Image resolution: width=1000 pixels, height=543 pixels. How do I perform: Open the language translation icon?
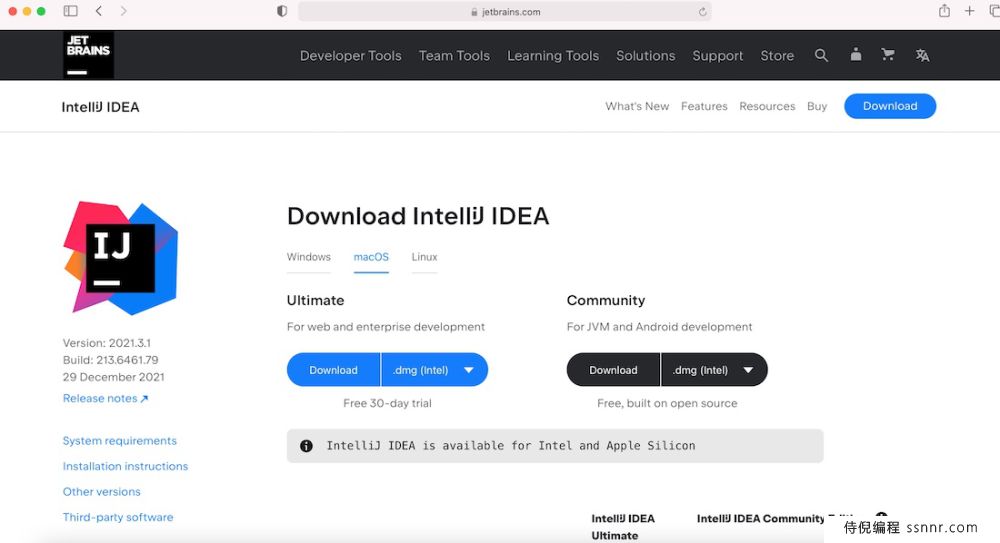click(922, 56)
